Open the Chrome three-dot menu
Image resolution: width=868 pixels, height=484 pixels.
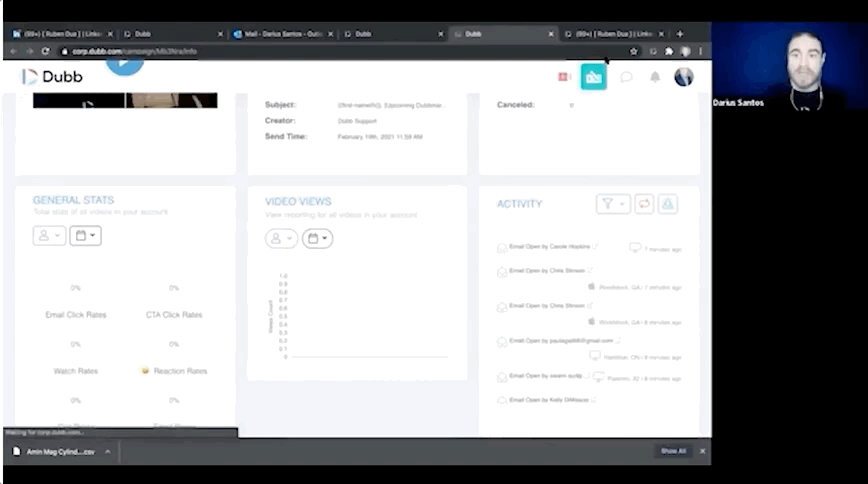click(701, 51)
